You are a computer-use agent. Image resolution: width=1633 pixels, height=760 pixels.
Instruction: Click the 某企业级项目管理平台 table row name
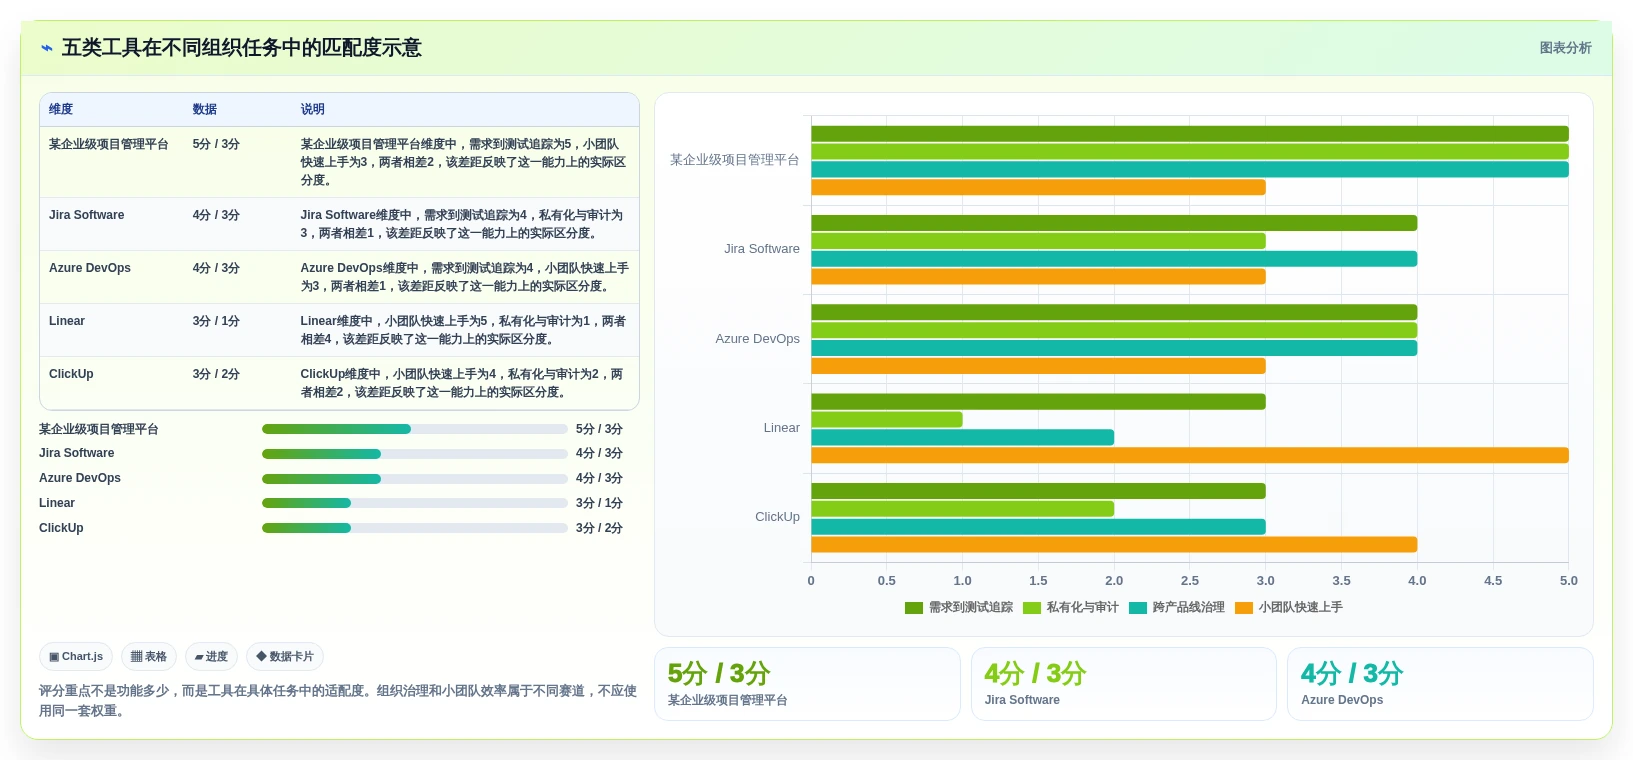(x=109, y=144)
